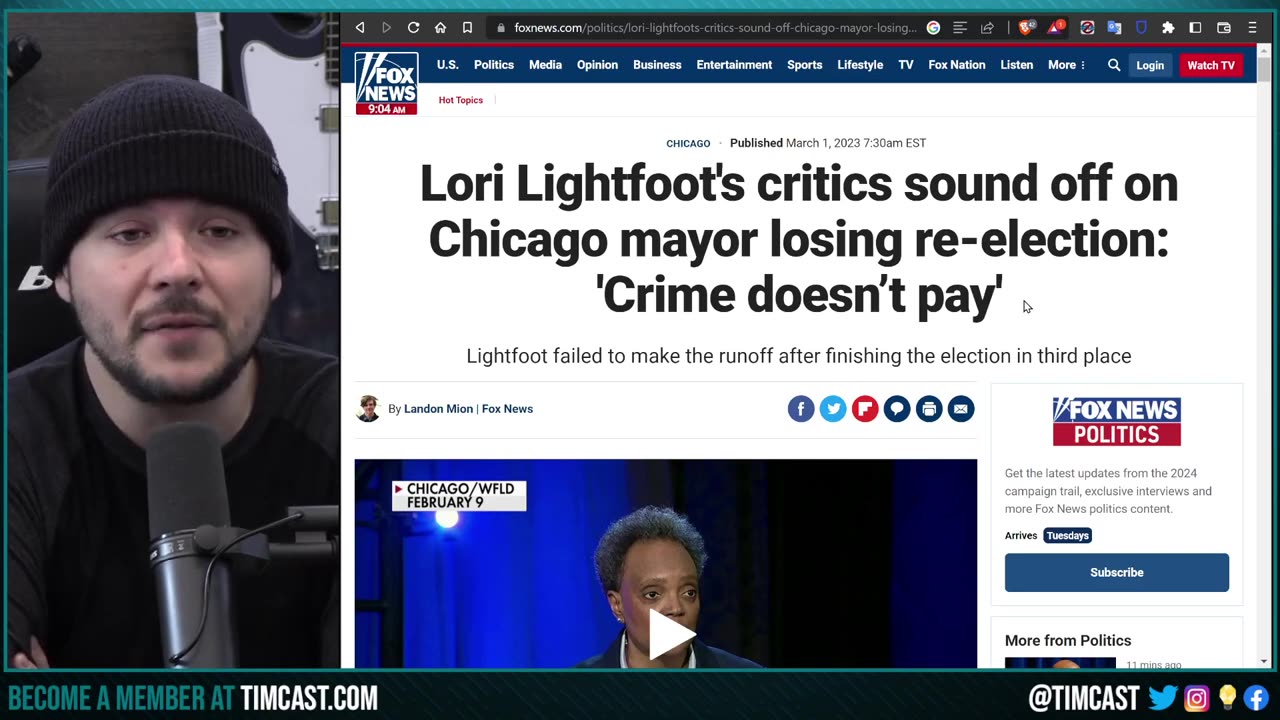
Task: Open the Media section
Action: pos(545,65)
